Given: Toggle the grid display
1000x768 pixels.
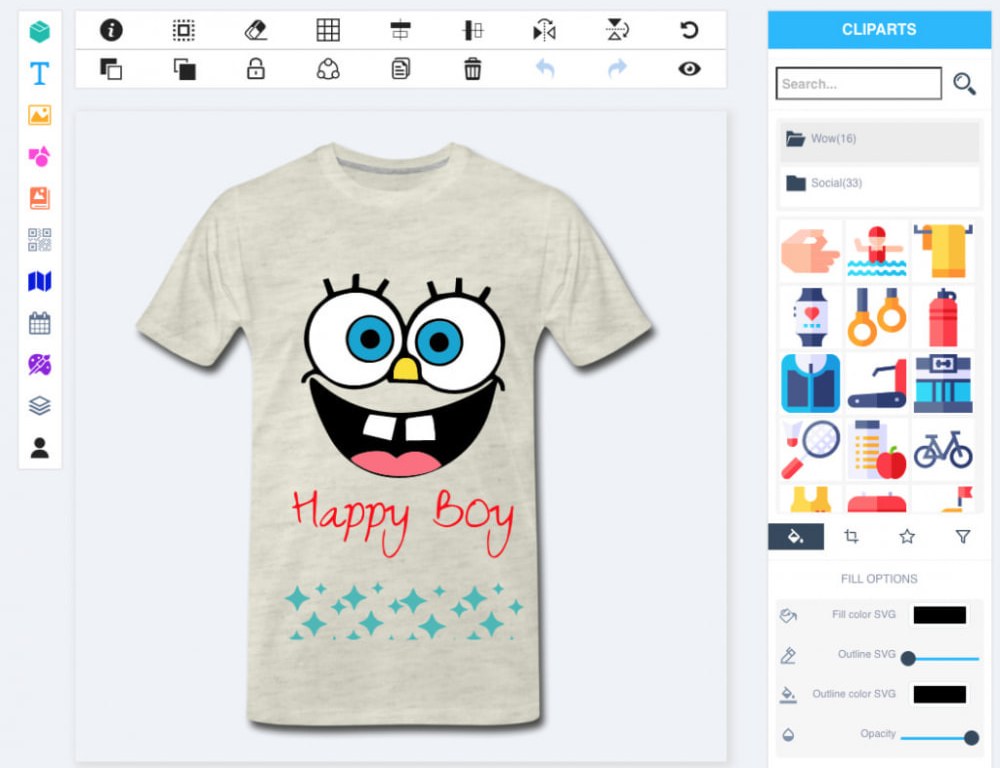Looking at the screenshot, I should (x=328, y=30).
